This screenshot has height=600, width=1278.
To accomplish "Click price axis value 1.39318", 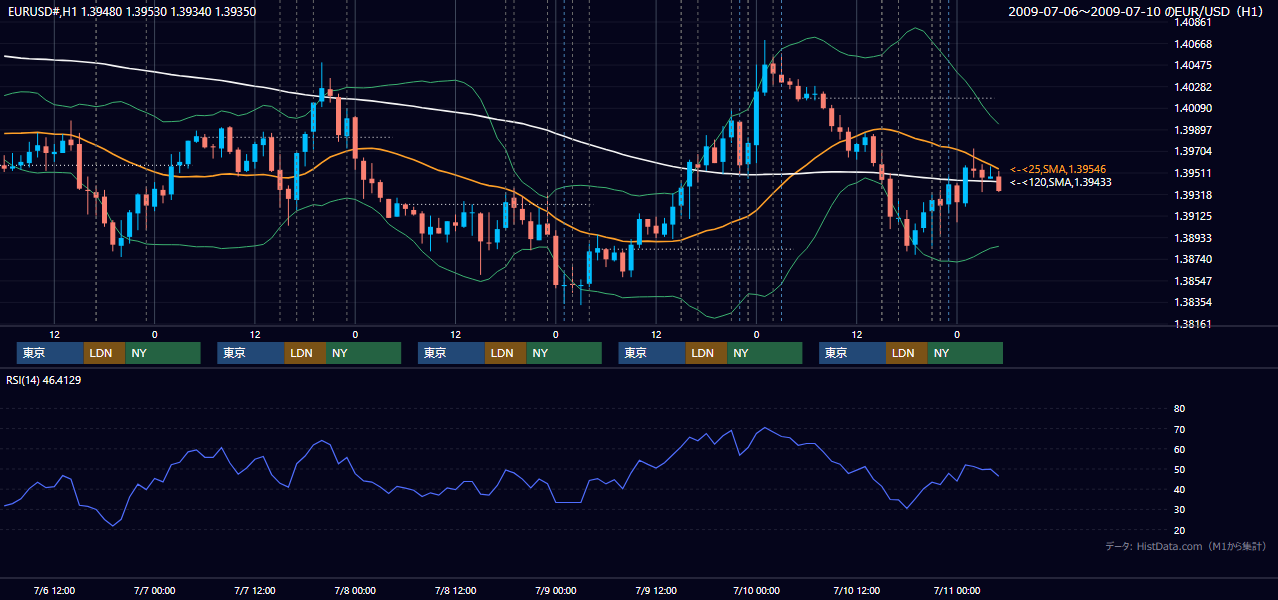I will tap(1192, 195).
